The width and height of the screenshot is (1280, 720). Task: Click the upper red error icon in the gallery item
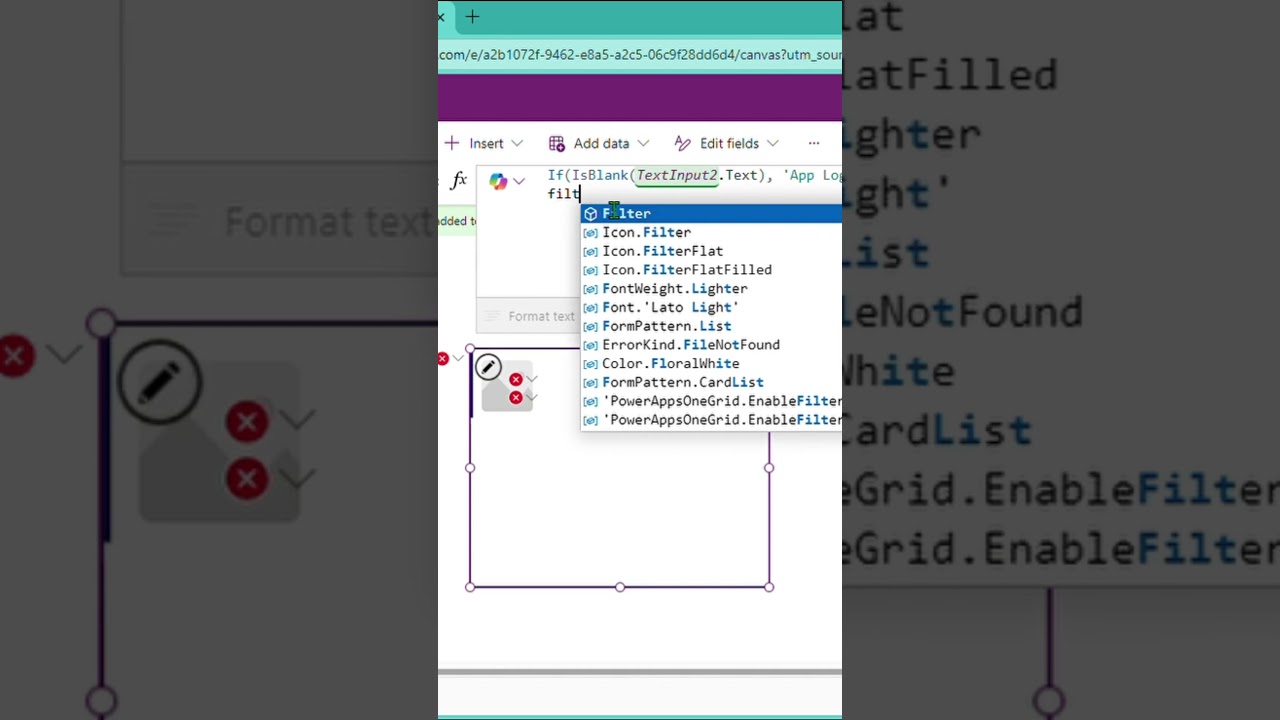coord(515,379)
